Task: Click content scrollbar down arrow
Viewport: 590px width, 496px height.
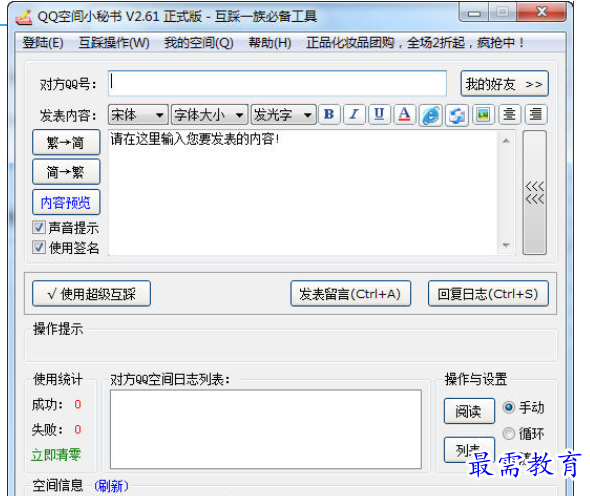Action: coord(506,245)
